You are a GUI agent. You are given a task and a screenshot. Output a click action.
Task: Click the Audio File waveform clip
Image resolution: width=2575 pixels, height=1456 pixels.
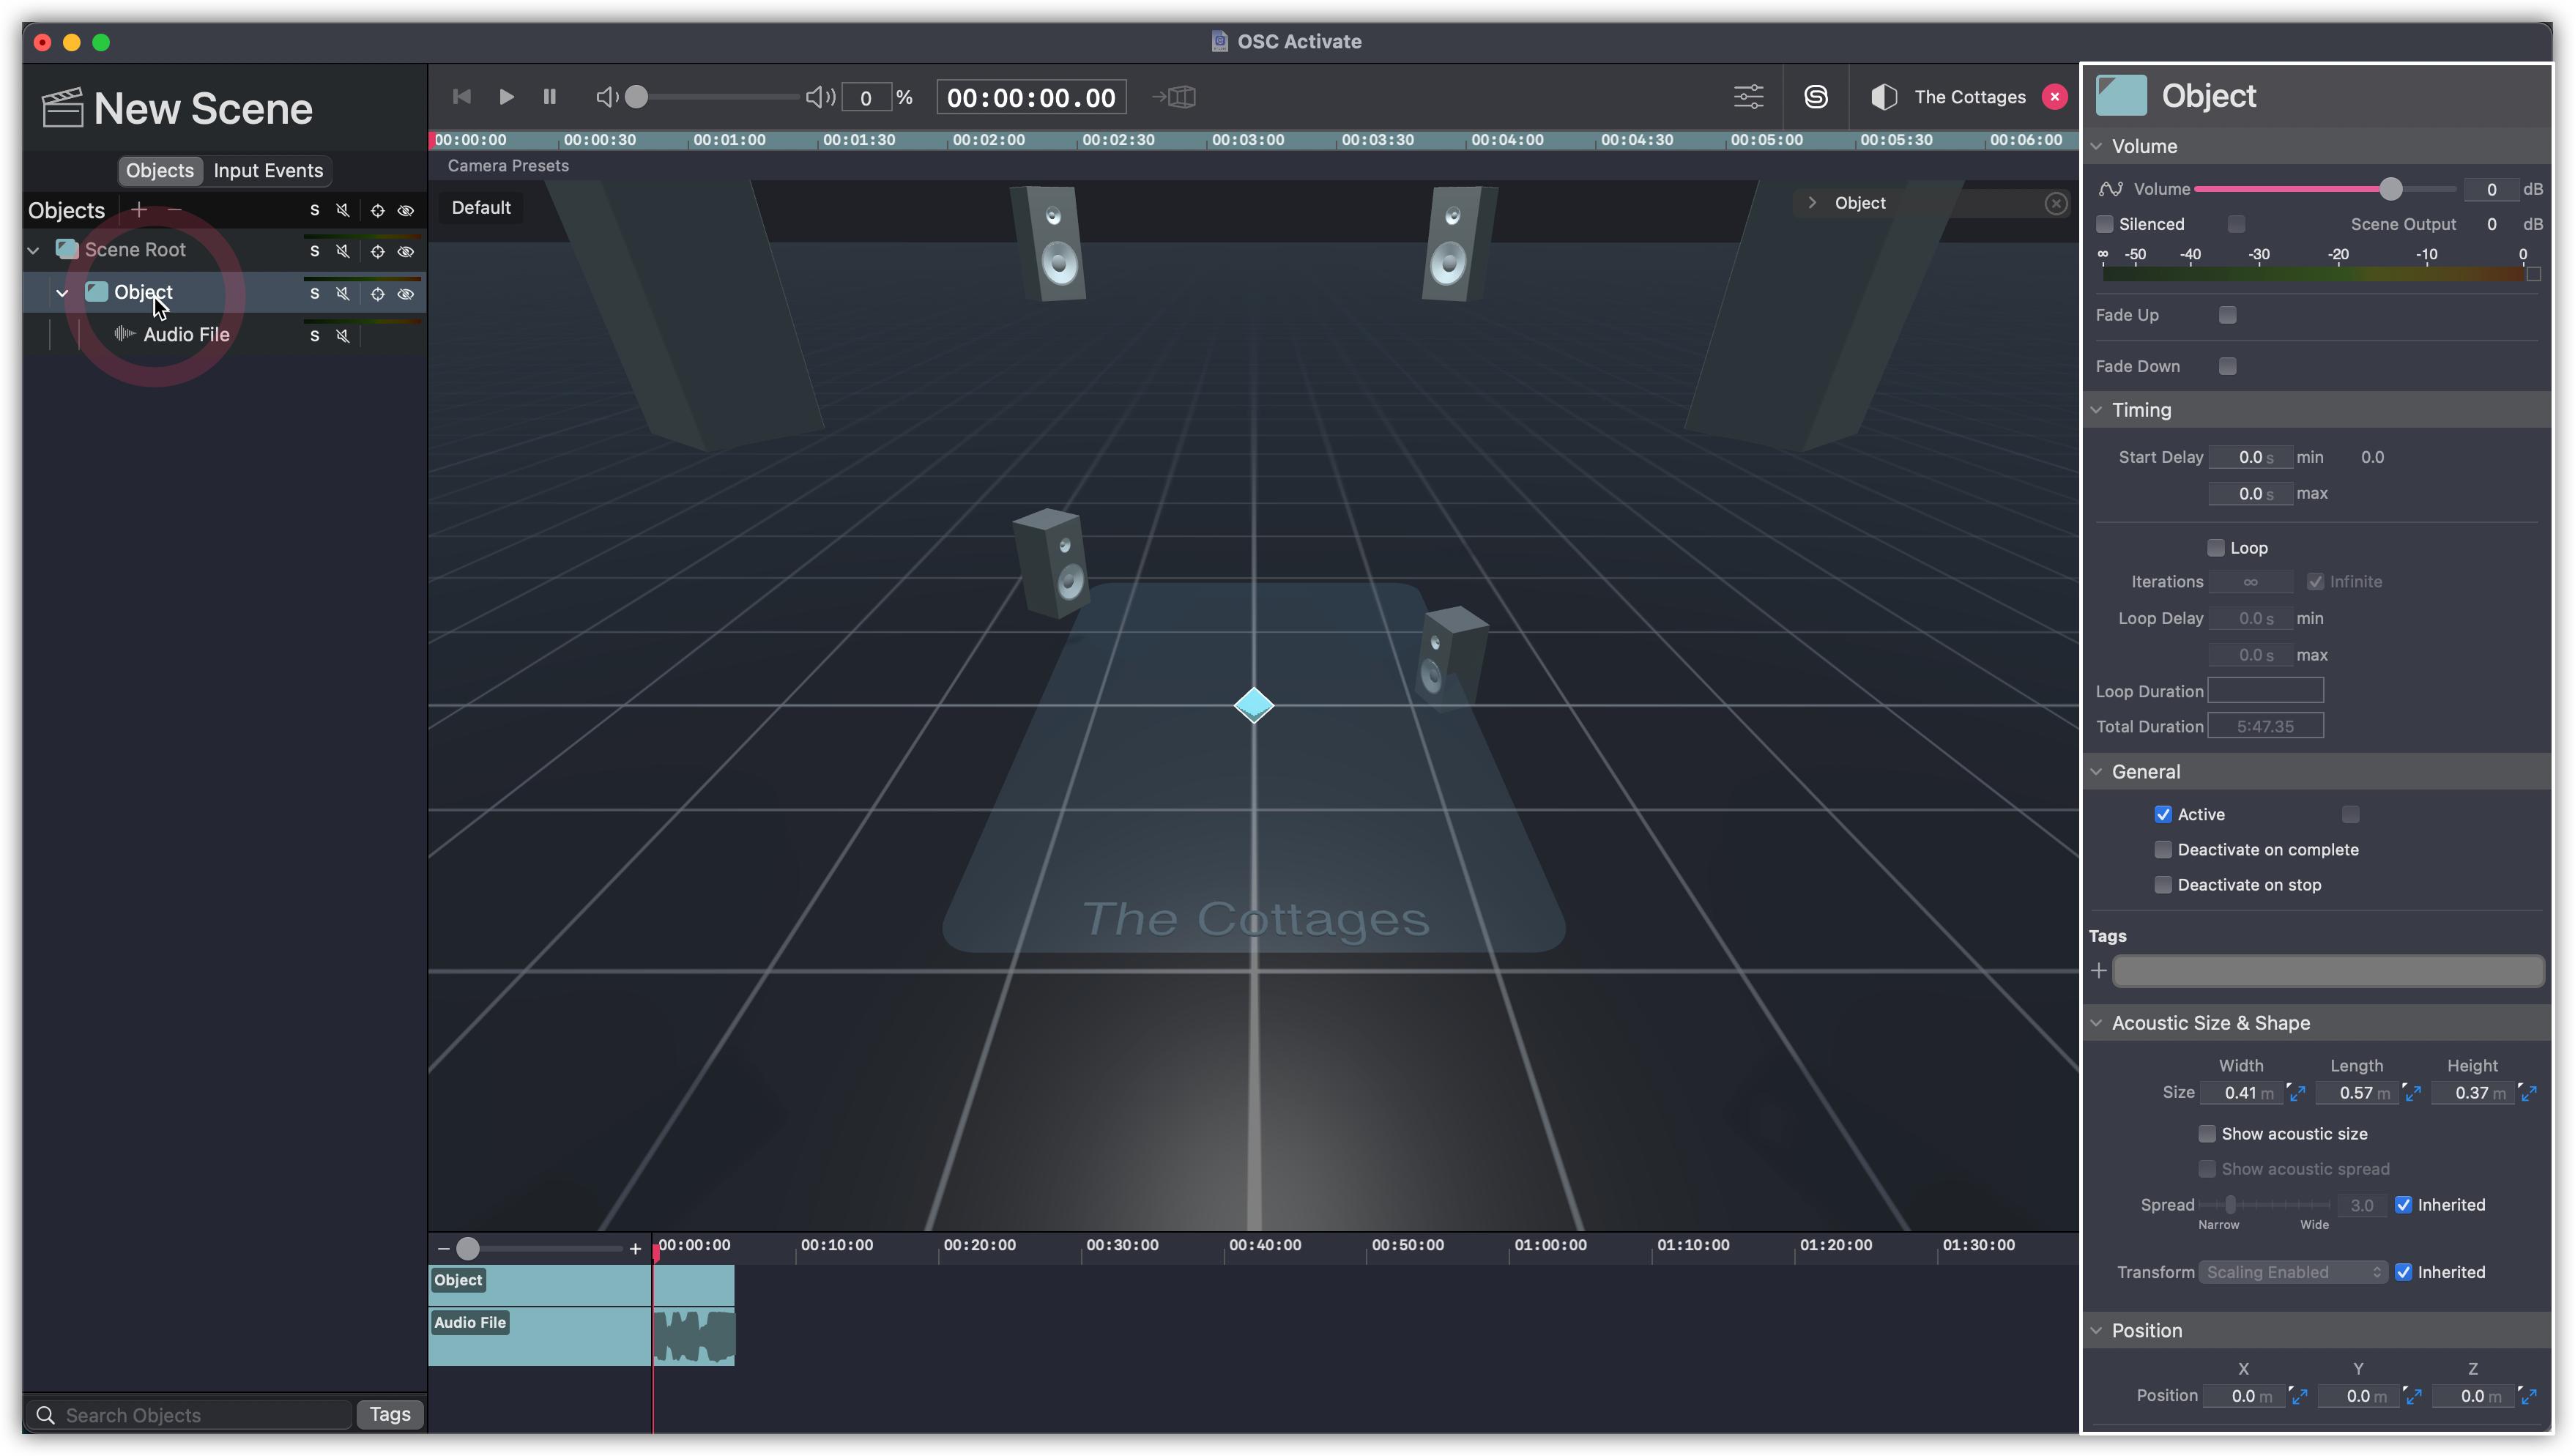tap(693, 1336)
